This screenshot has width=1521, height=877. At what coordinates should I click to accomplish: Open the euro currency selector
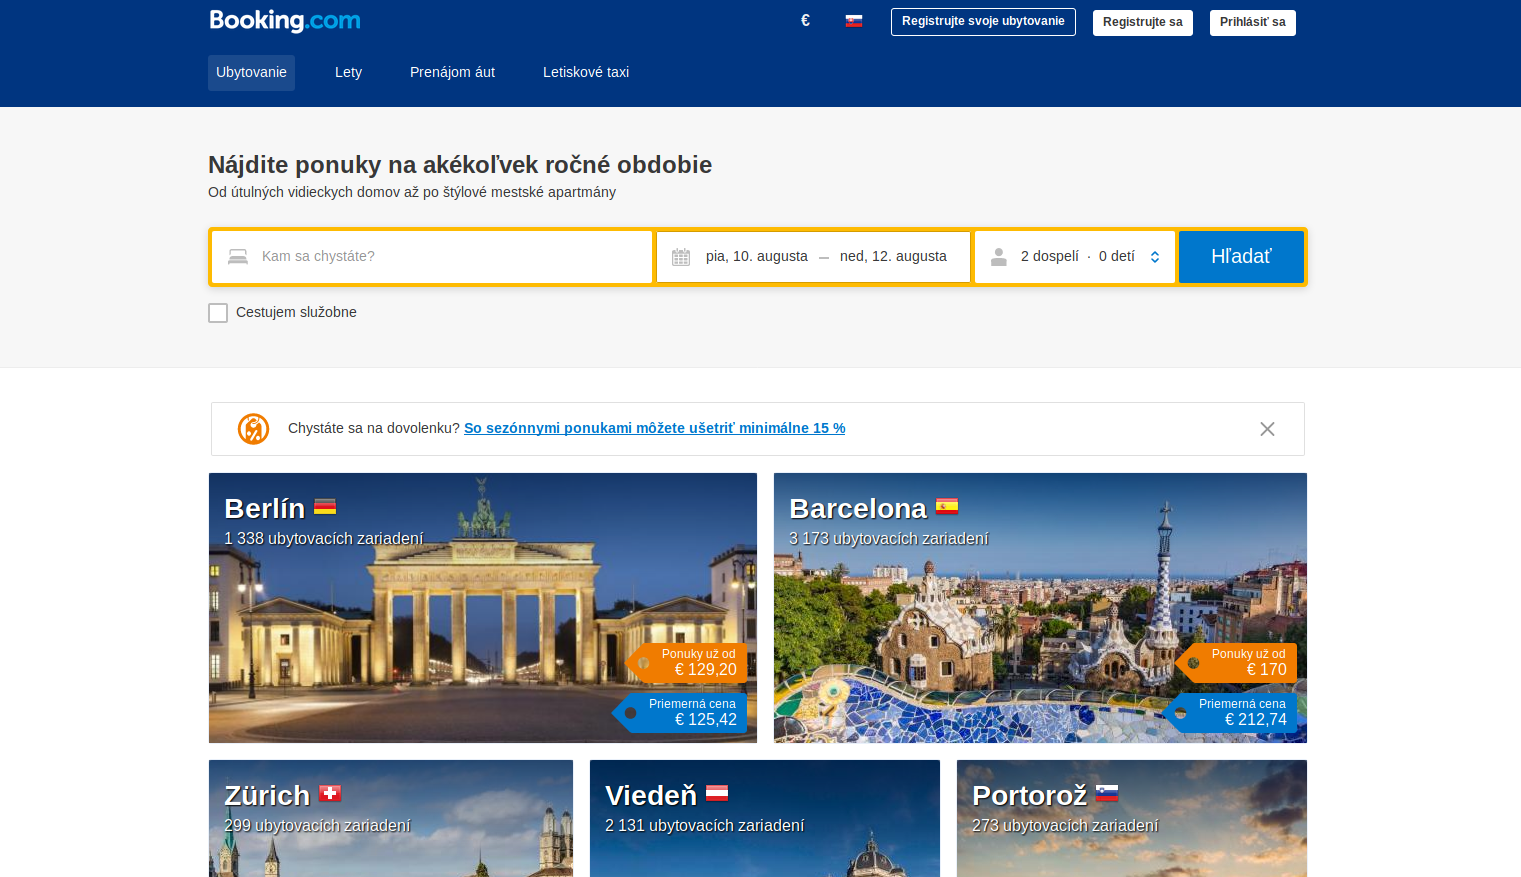pyautogui.click(x=805, y=21)
